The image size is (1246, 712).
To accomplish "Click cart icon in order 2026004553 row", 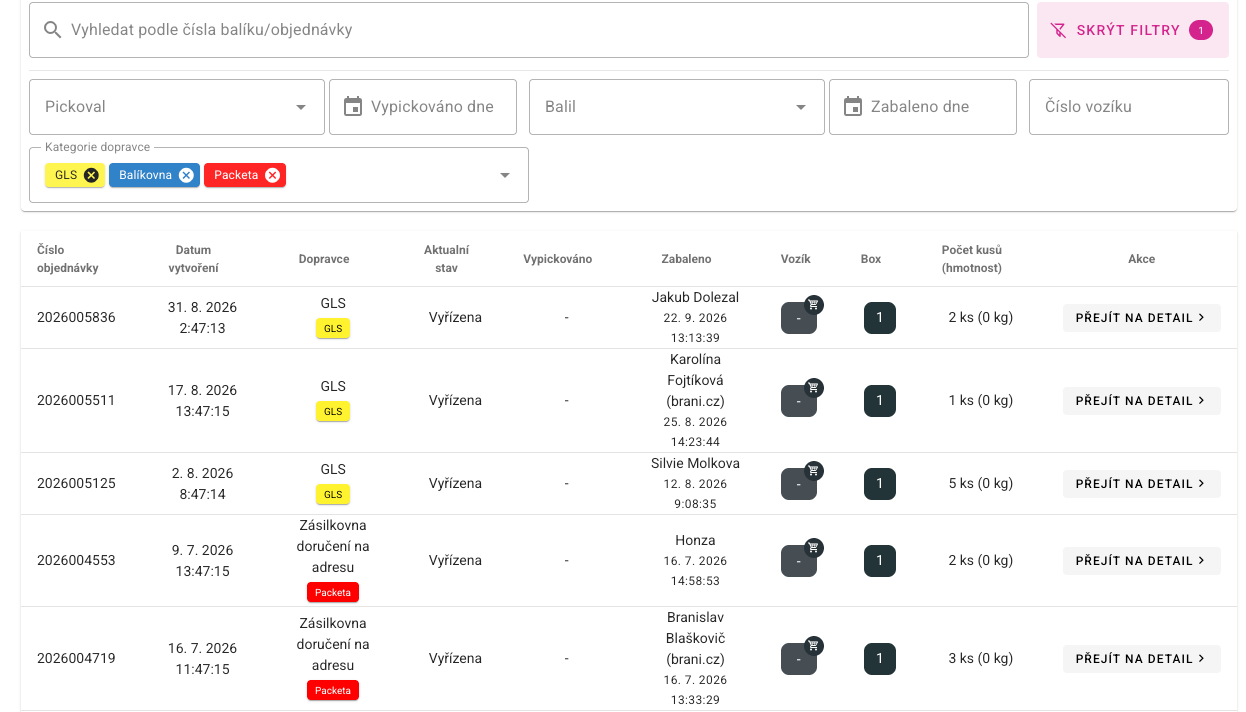I will click(x=814, y=547).
